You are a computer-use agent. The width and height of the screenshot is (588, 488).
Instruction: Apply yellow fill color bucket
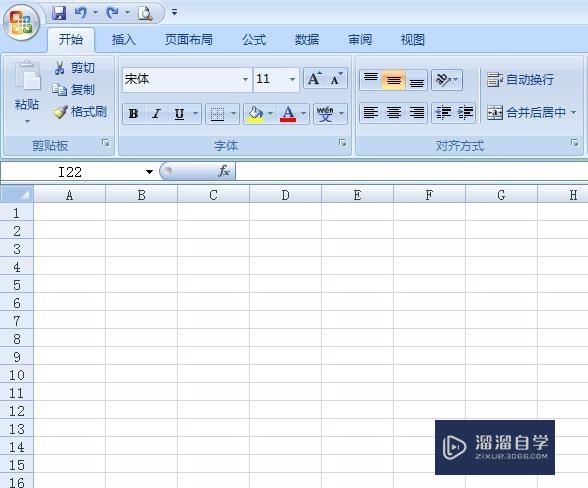pyautogui.click(x=255, y=114)
